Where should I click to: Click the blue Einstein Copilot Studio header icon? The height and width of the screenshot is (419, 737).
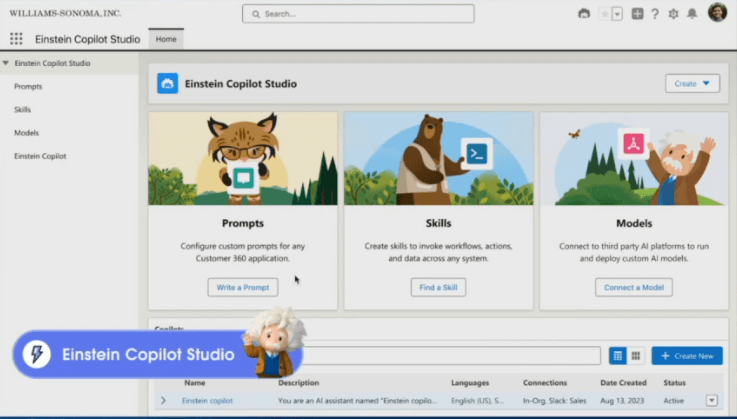point(167,83)
